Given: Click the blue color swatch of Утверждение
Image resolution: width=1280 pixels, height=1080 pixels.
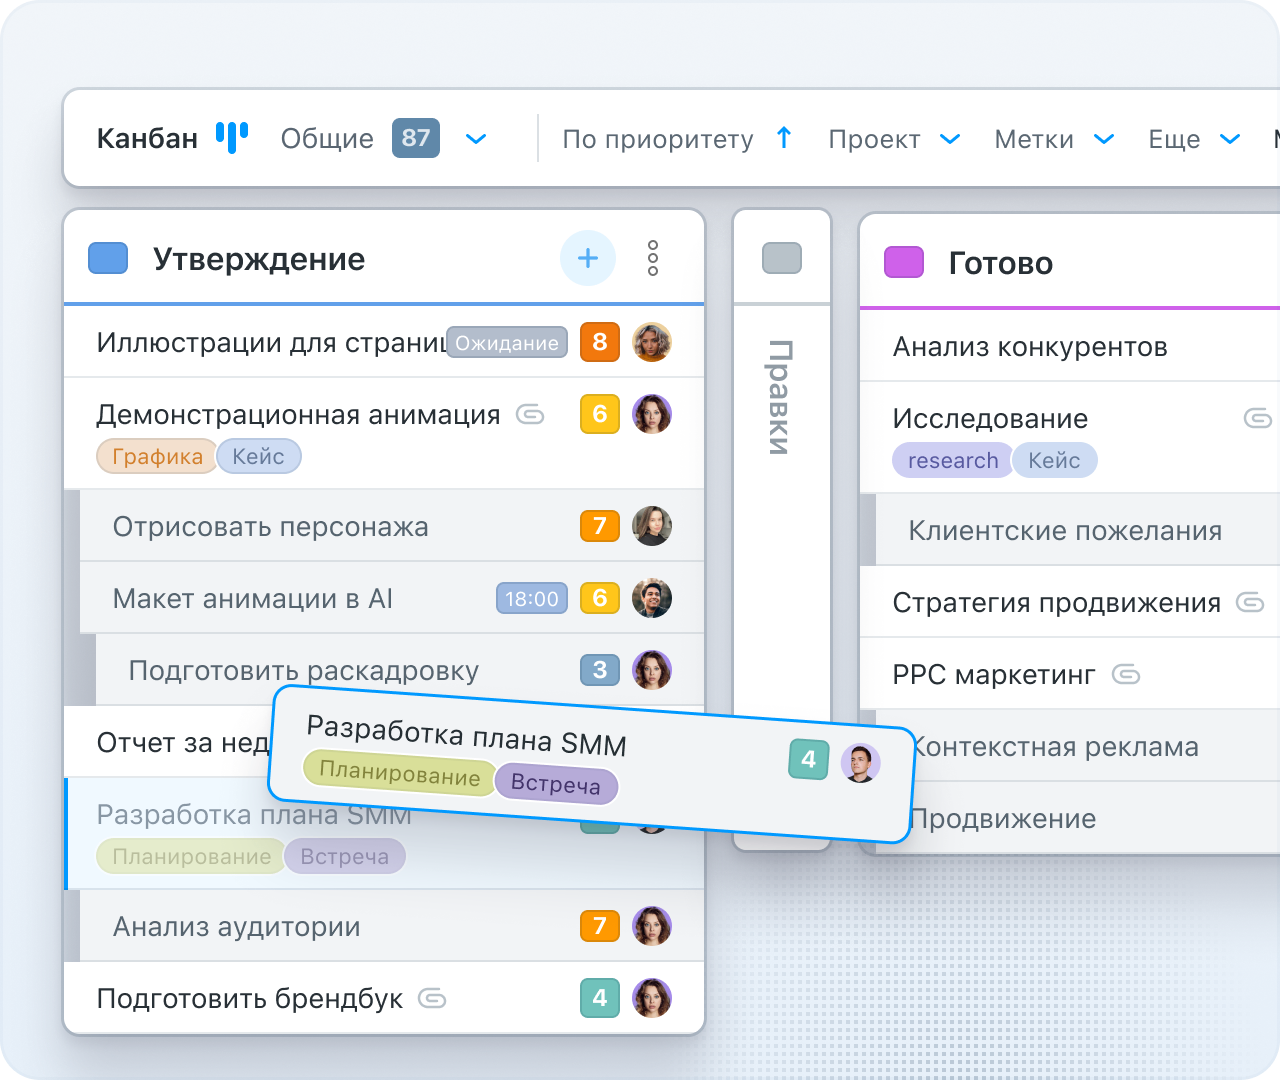Looking at the screenshot, I should click(x=108, y=258).
